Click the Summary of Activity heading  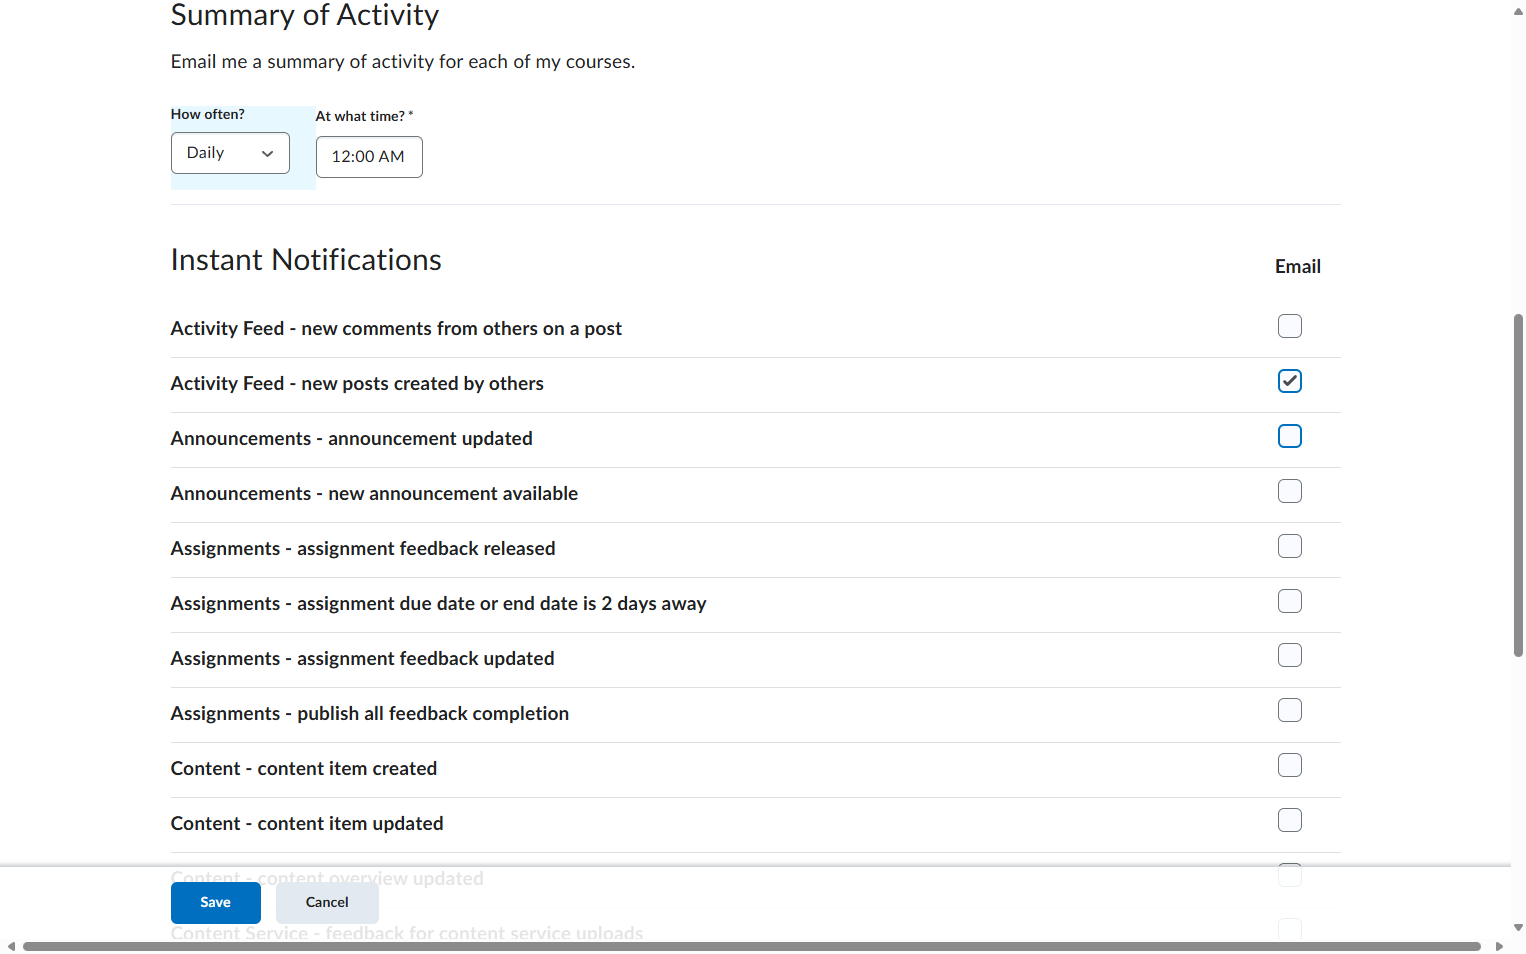tap(305, 15)
